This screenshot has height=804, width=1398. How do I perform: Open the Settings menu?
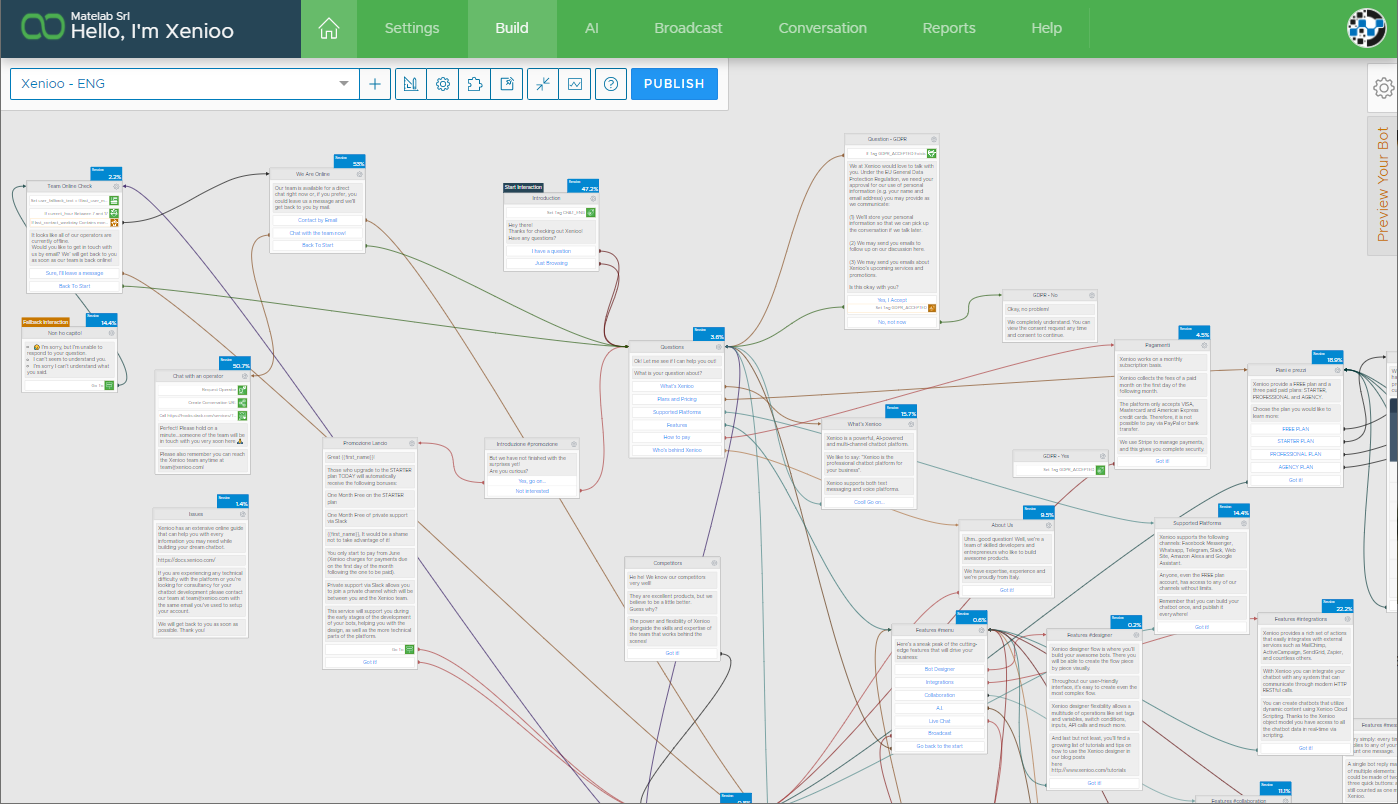412,28
